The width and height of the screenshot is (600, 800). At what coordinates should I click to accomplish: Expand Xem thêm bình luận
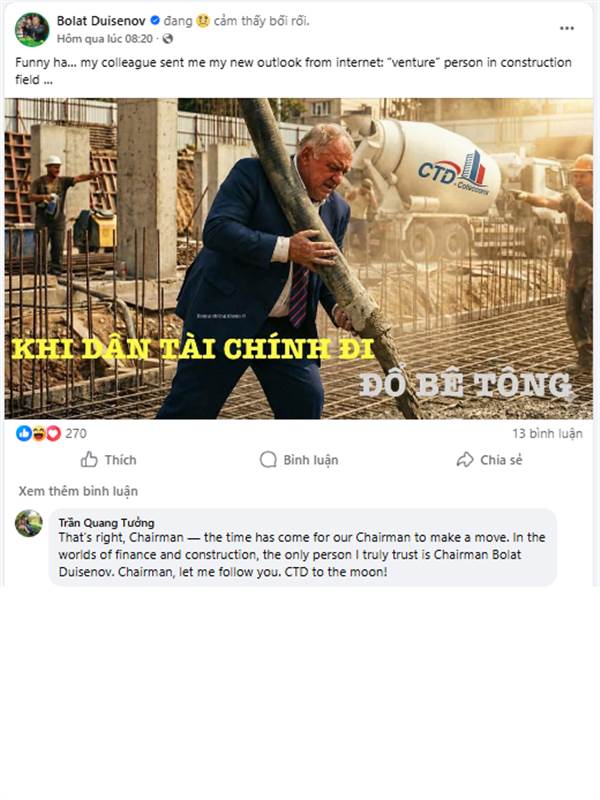[78, 491]
